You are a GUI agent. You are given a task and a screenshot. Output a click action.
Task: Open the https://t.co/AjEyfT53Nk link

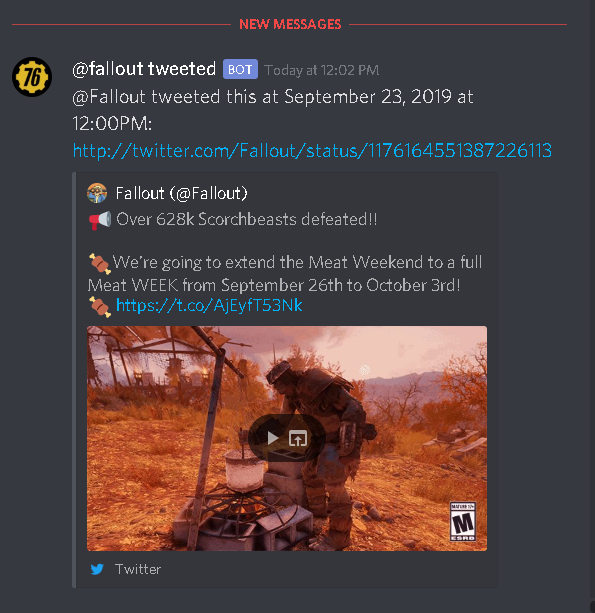coord(209,305)
